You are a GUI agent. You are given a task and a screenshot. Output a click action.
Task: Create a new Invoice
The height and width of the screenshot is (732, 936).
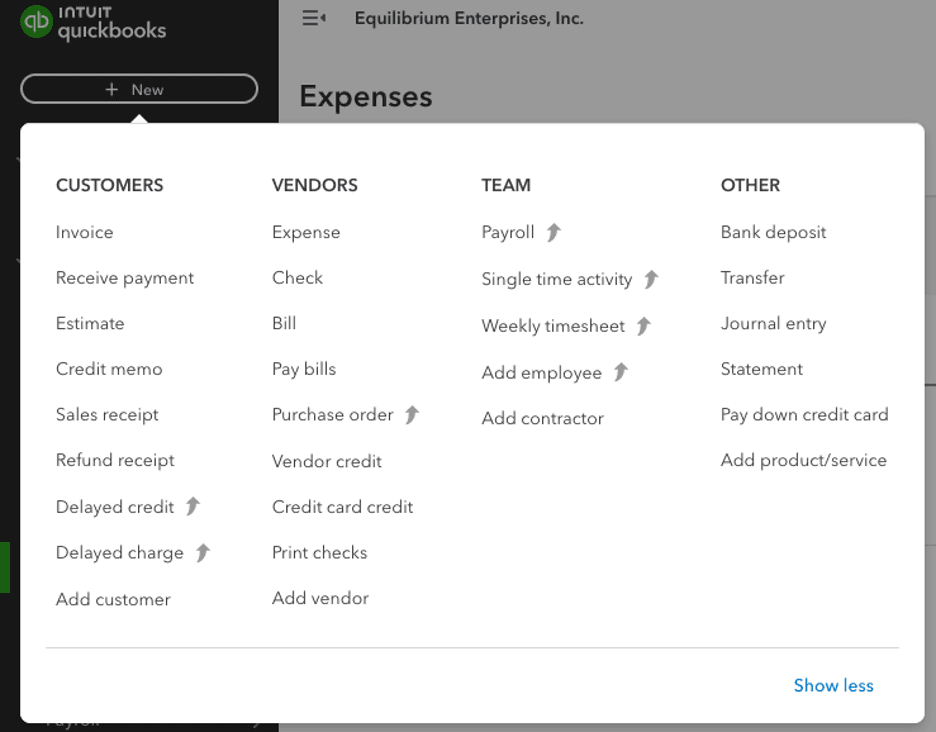tap(84, 232)
